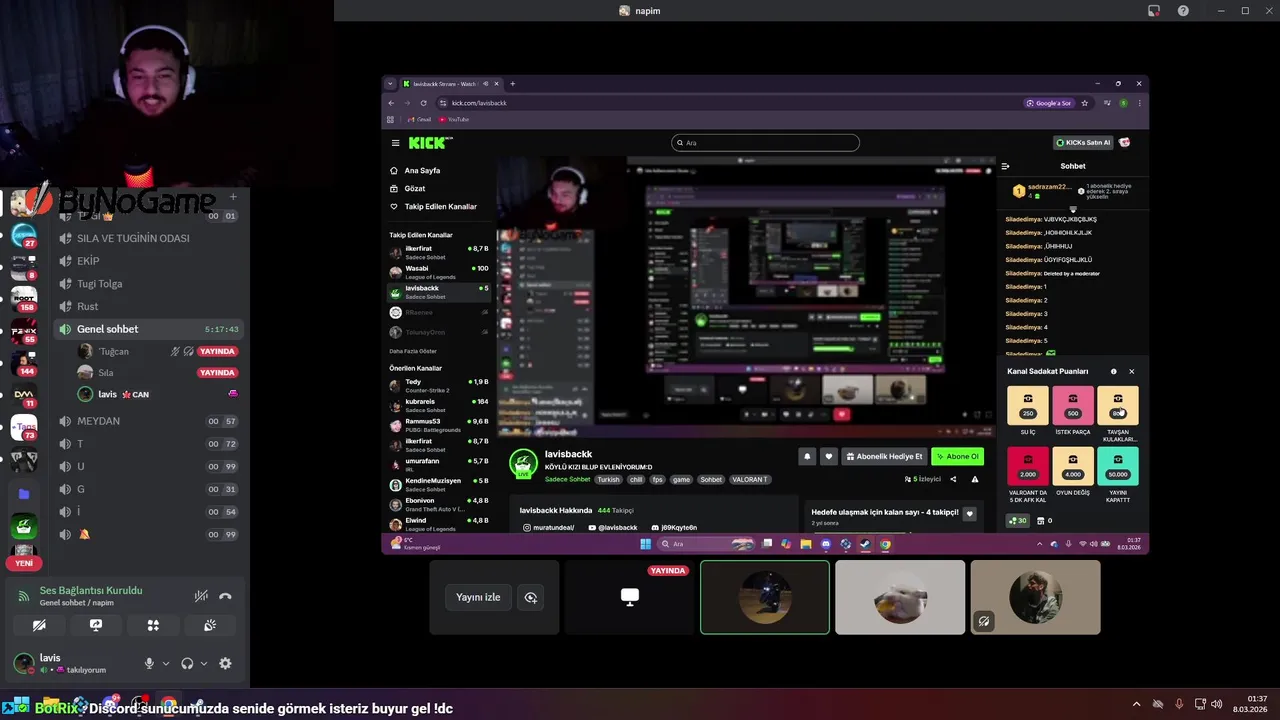Join the MEYDAN voice channel
Screen dimensions: 1280x720
point(148,421)
